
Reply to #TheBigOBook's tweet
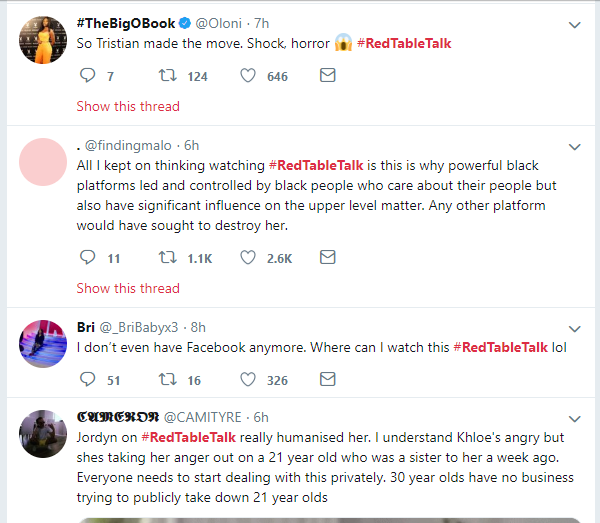86,76
